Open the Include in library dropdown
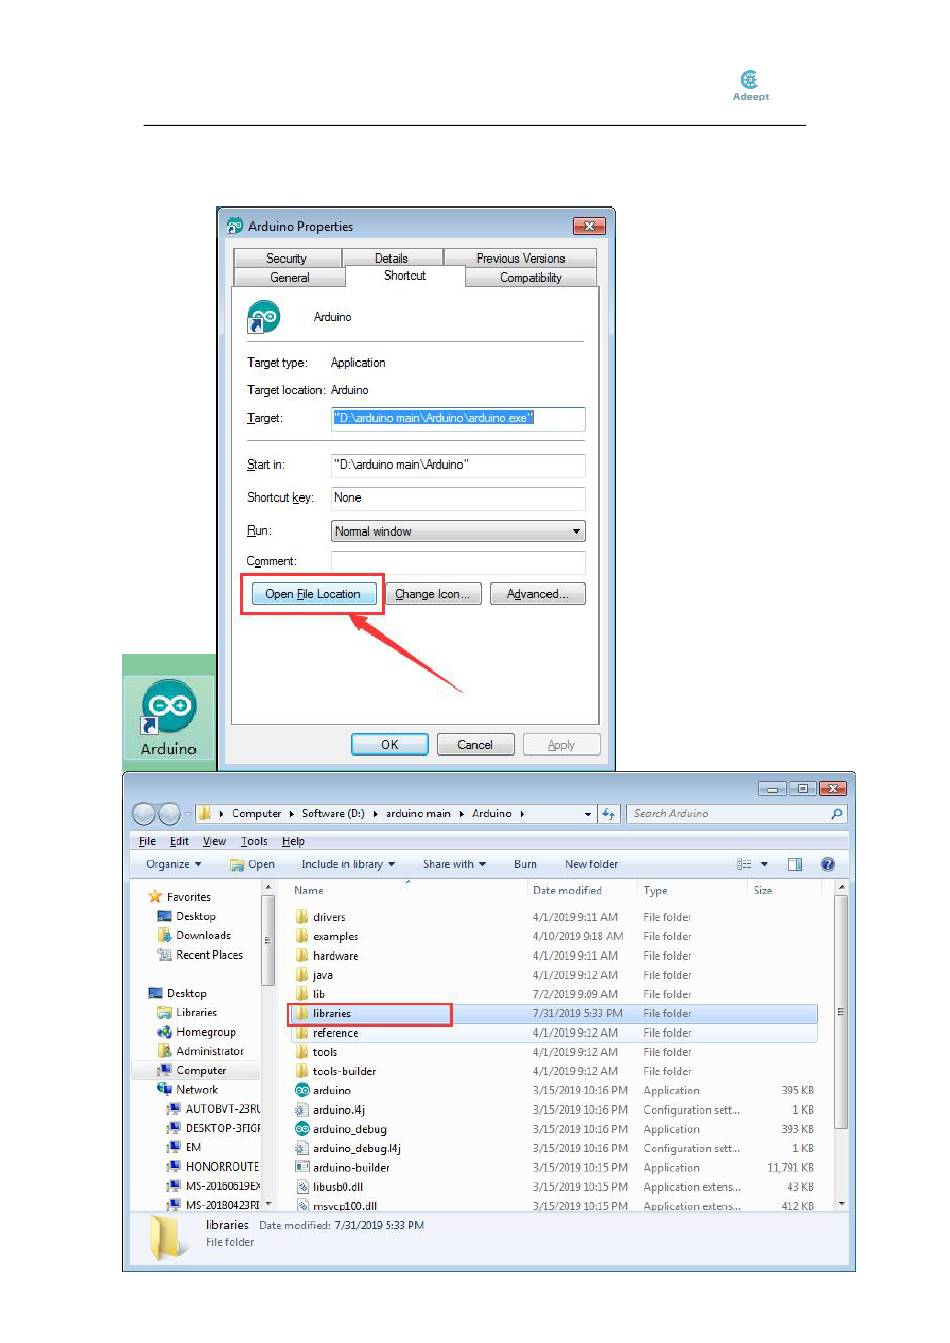950x1343 pixels. [x=347, y=864]
